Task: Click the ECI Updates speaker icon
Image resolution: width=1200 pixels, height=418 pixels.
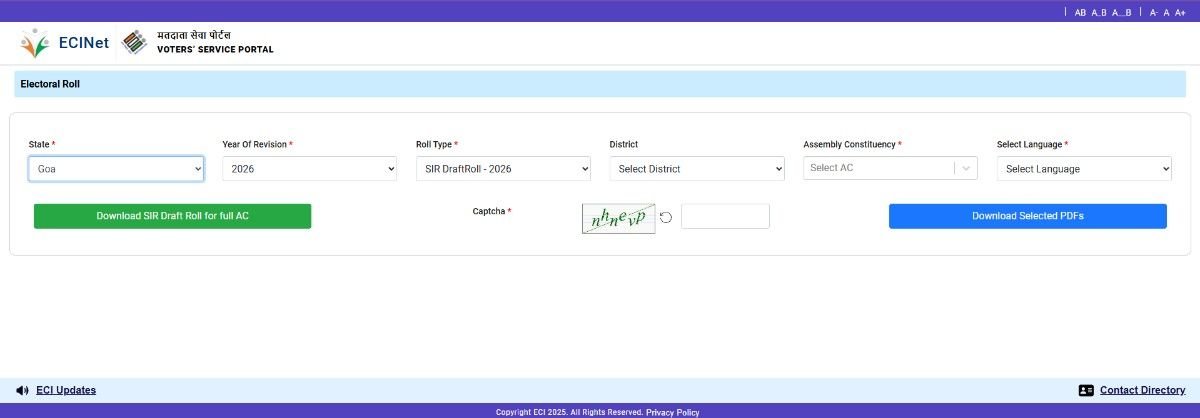Action: point(22,390)
